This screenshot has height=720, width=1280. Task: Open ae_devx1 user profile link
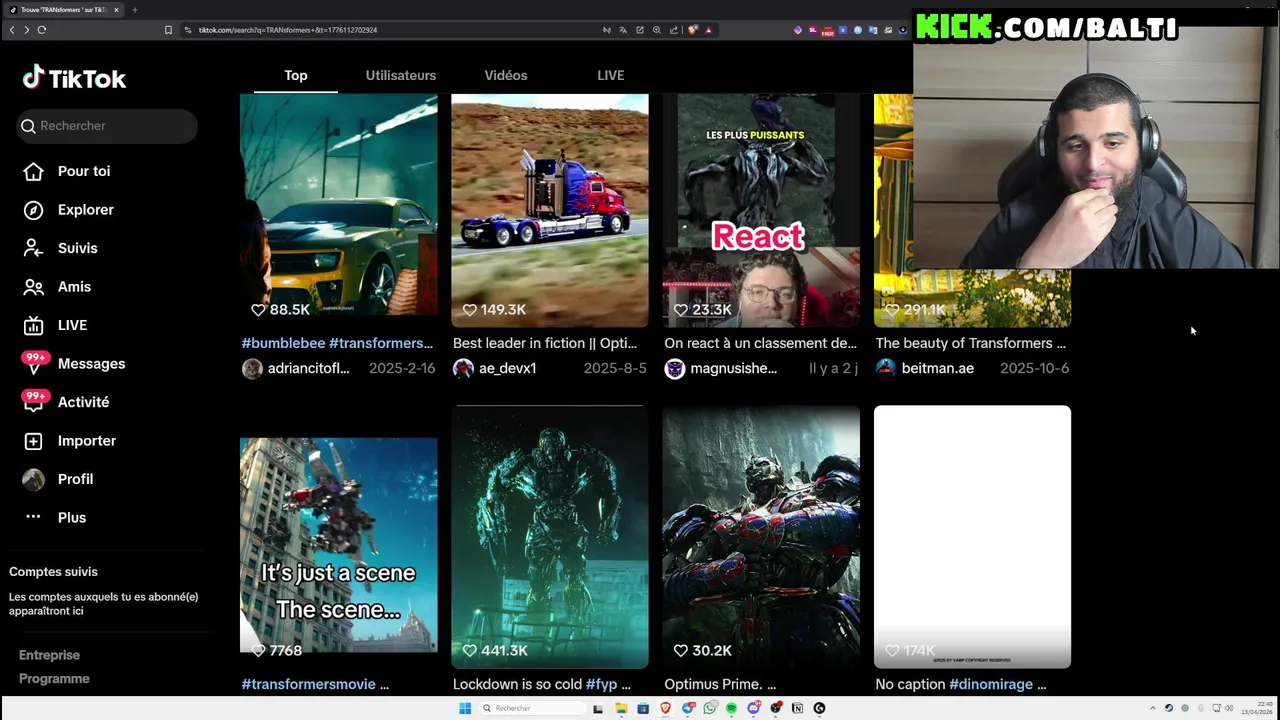pyautogui.click(x=507, y=368)
